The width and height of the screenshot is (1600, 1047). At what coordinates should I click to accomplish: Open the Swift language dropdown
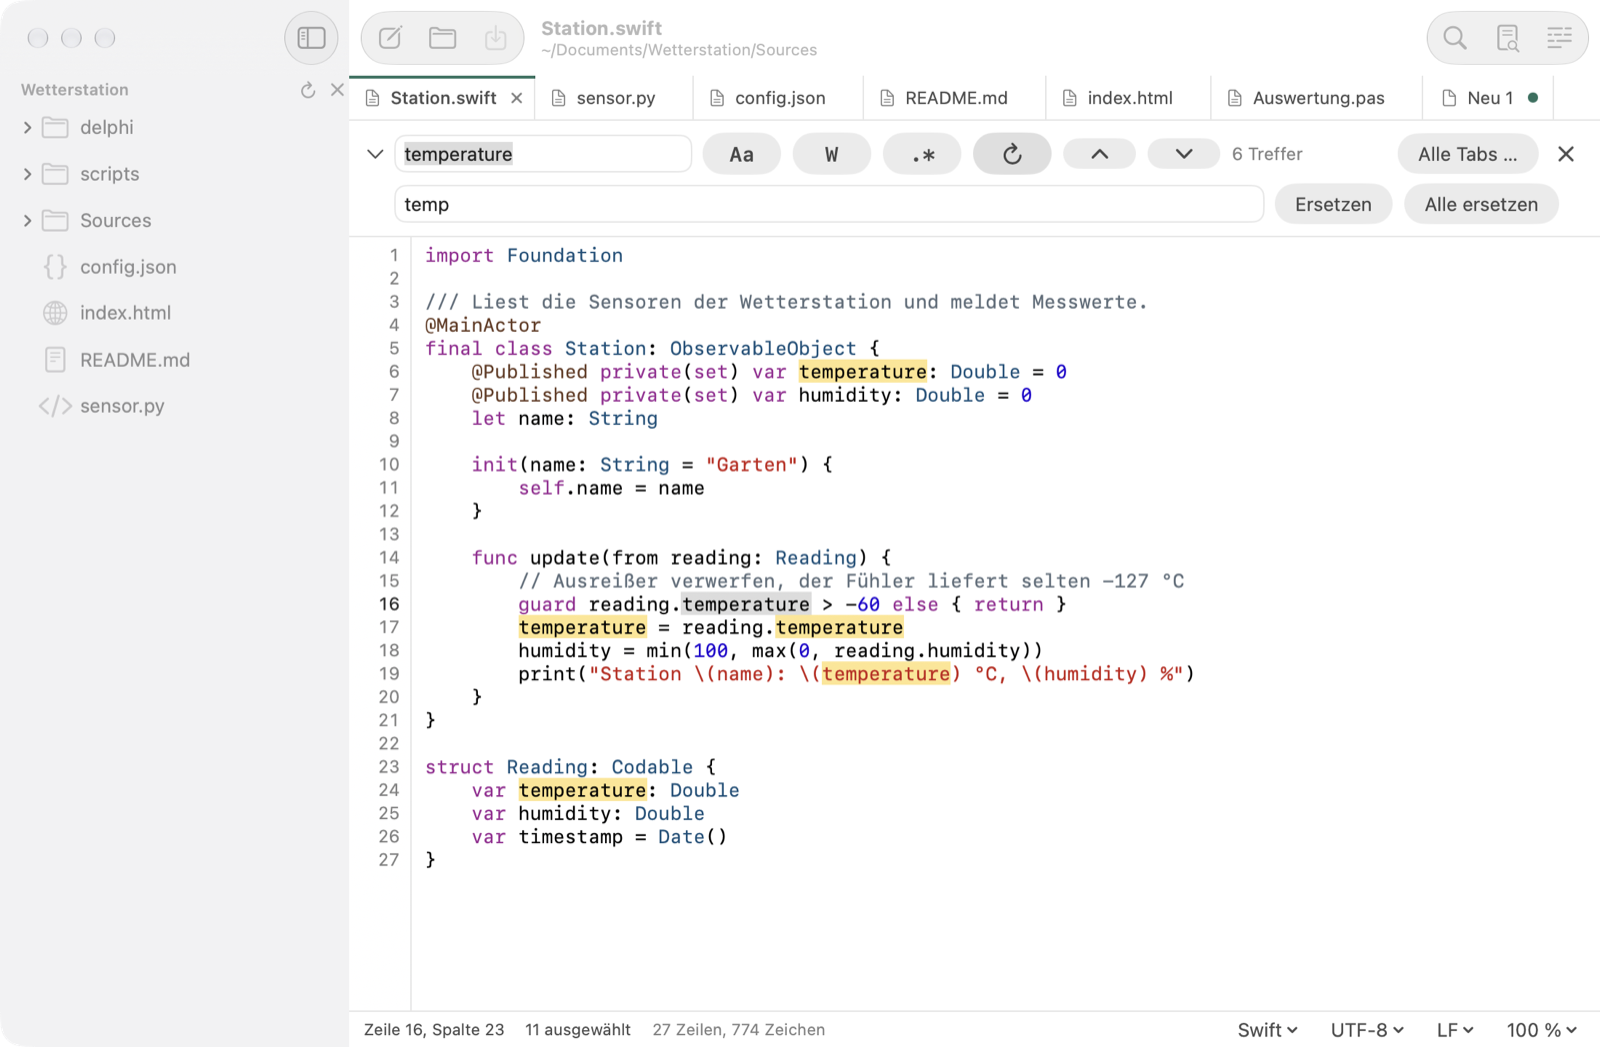pos(1267,1030)
